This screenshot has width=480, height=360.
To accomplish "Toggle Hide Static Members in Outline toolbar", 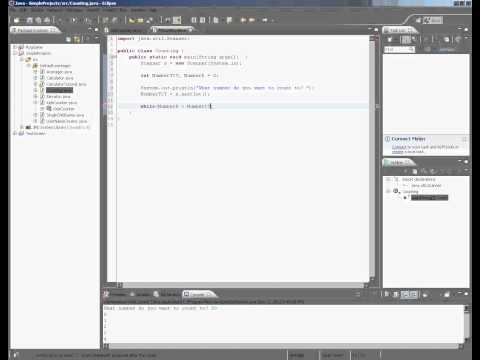I will 433,171.
